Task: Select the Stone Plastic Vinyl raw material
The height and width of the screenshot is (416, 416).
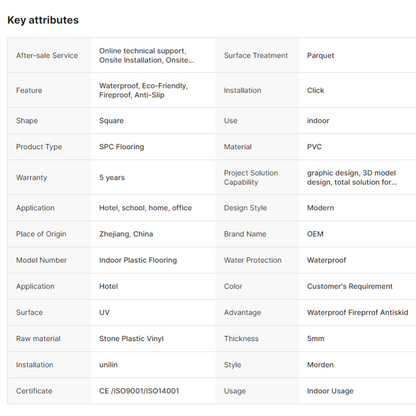Action: click(x=131, y=339)
